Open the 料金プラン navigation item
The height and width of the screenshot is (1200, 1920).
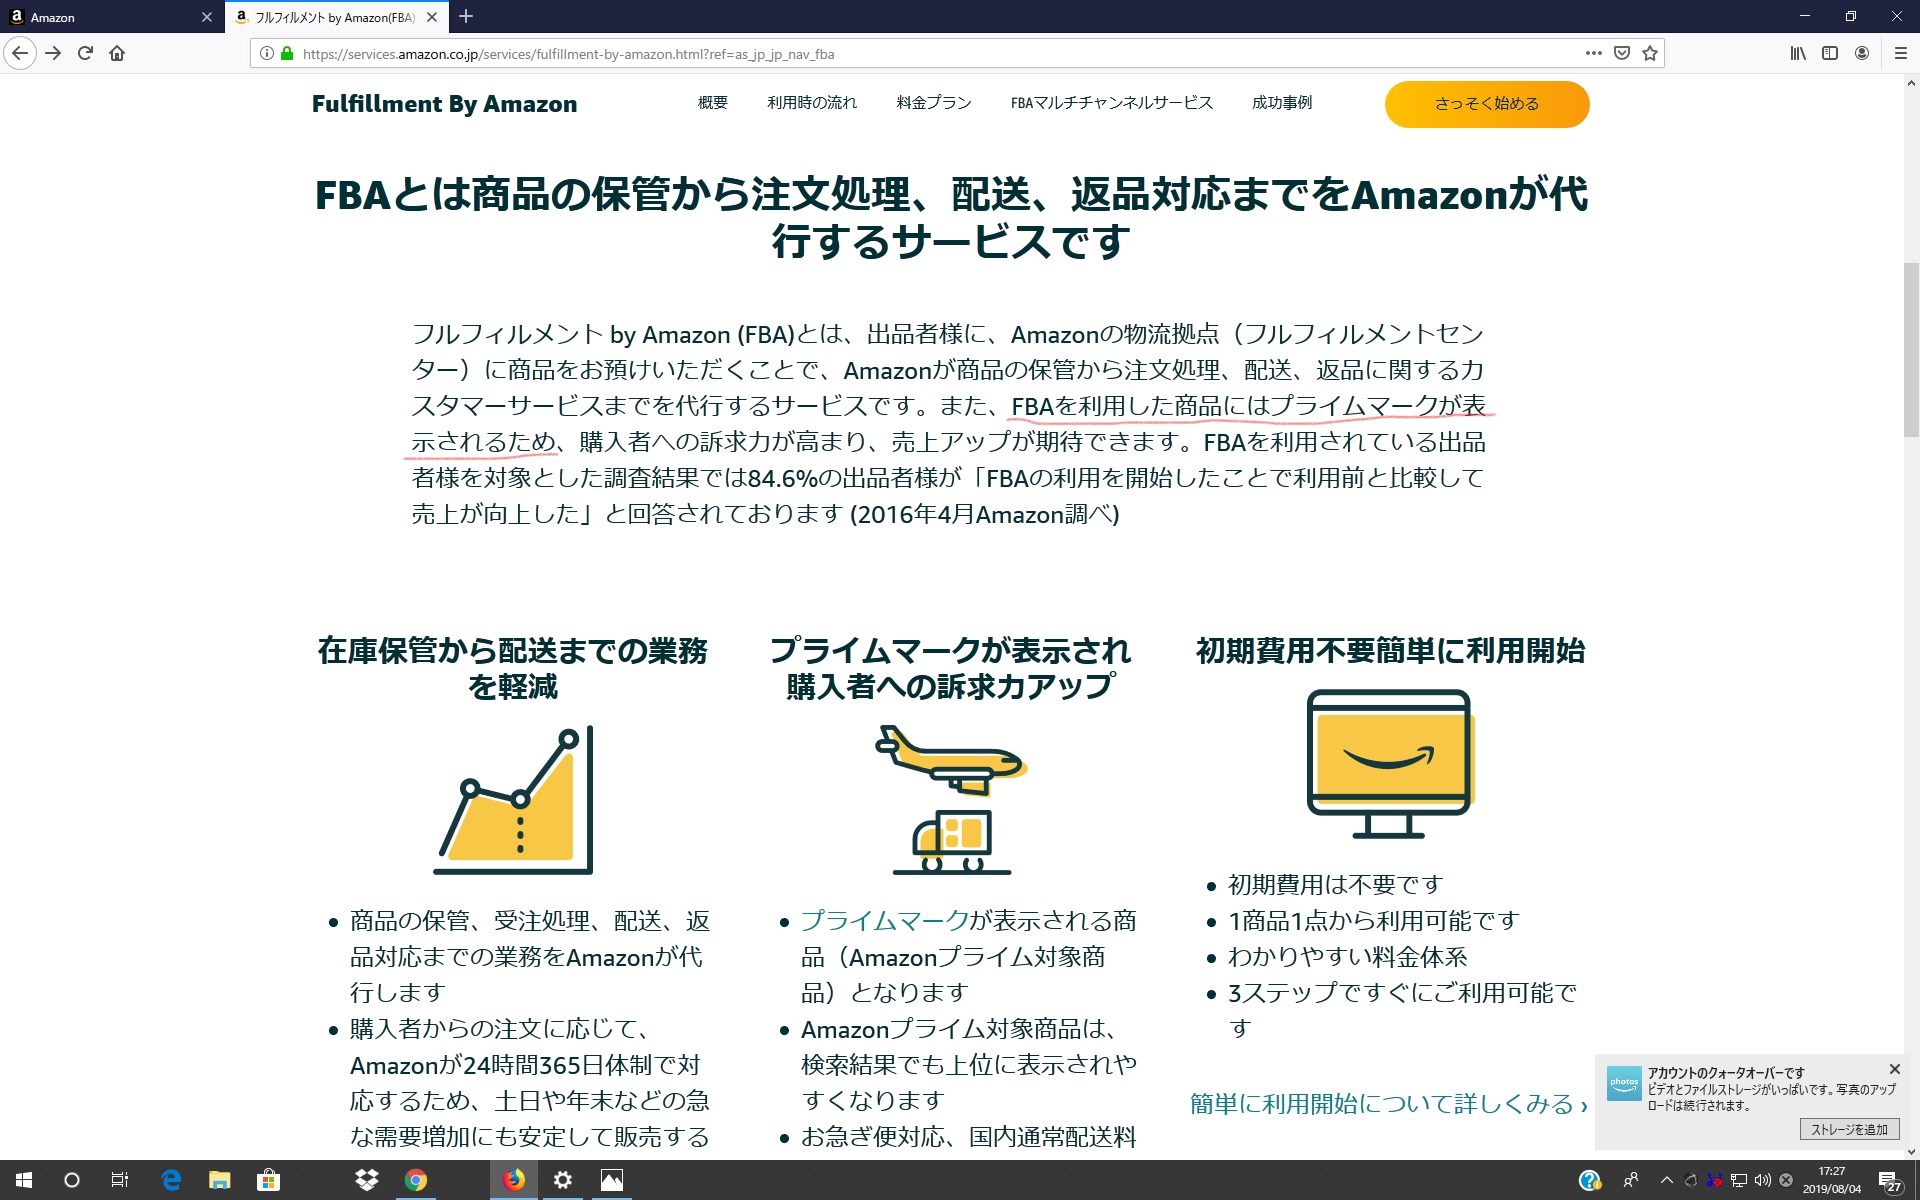pos(934,103)
